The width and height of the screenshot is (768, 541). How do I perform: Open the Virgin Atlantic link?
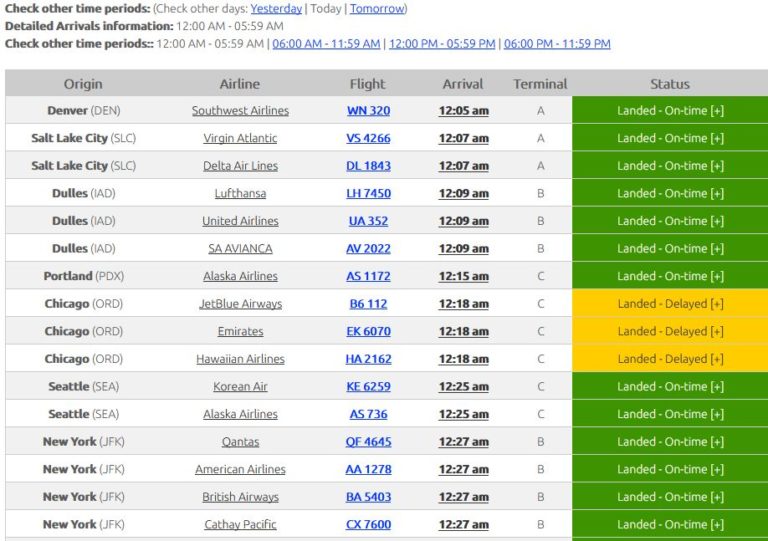point(240,138)
